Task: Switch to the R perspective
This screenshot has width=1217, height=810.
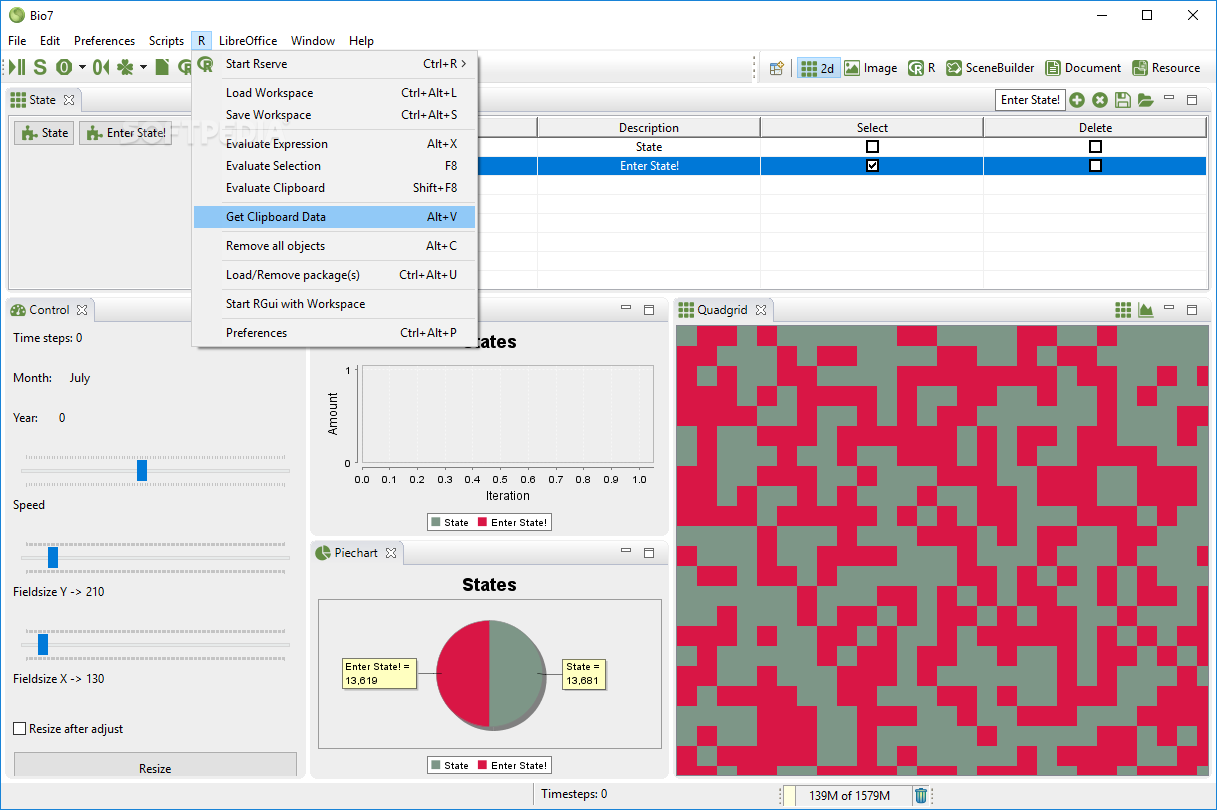Action: coord(922,68)
